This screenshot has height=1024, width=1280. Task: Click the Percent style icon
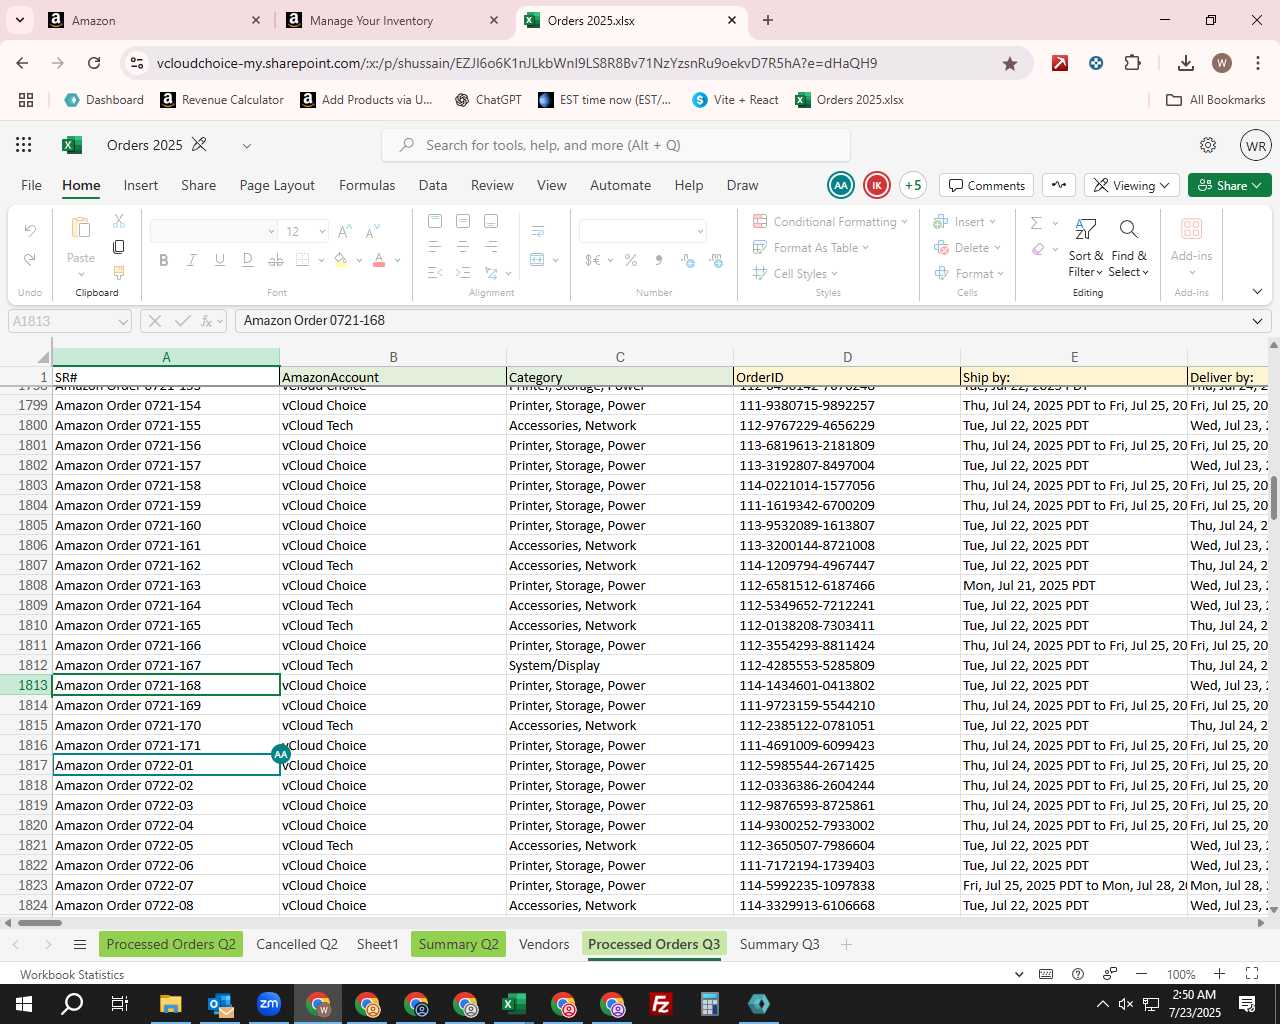pyautogui.click(x=631, y=260)
